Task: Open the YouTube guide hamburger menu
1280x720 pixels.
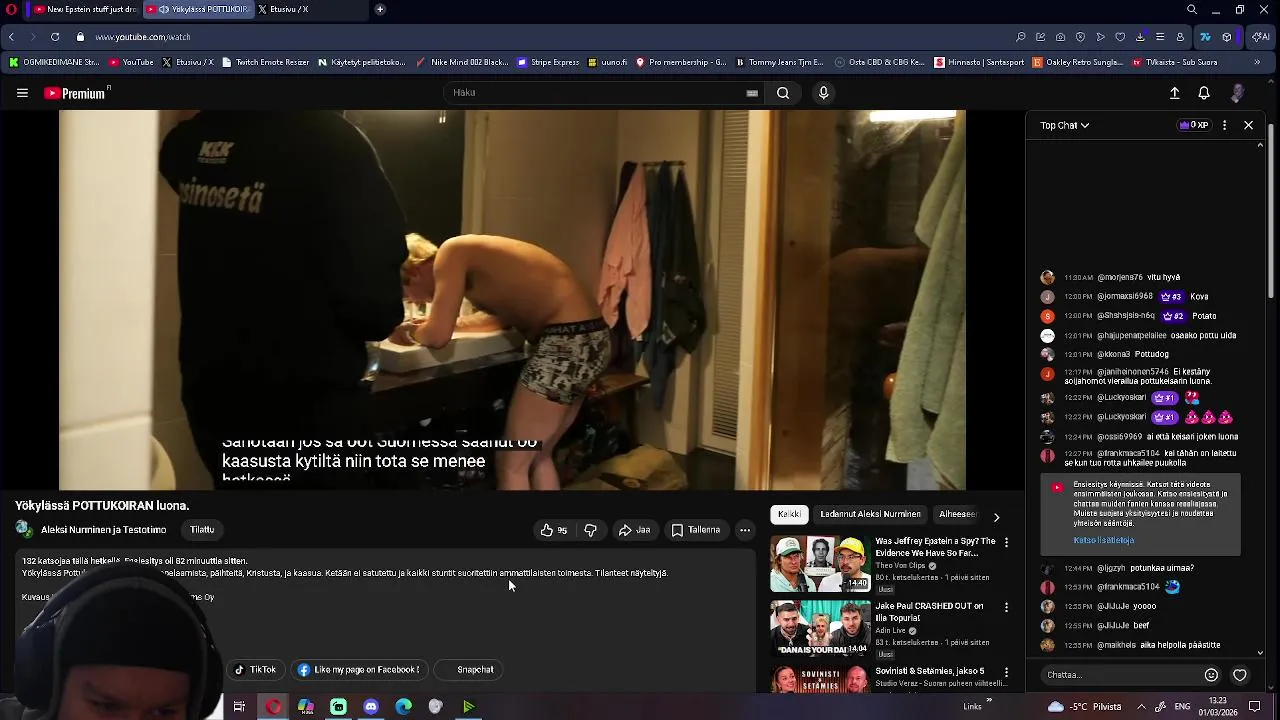Action: pos(22,93)
